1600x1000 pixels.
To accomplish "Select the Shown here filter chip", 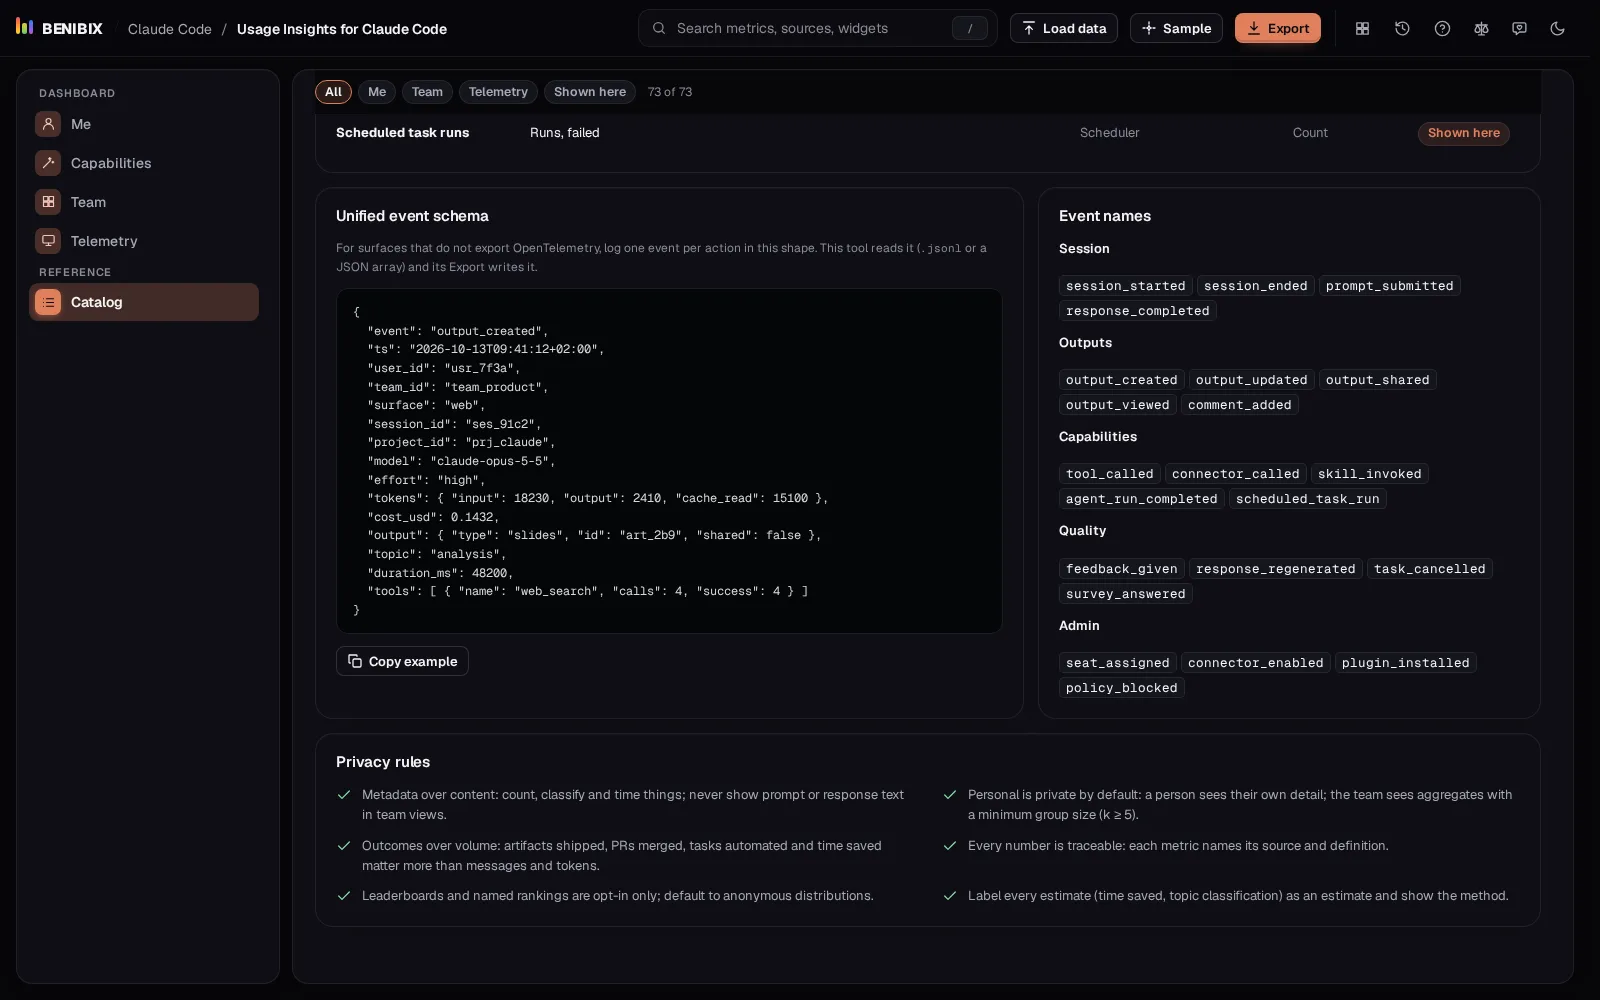I will point(590,92).
